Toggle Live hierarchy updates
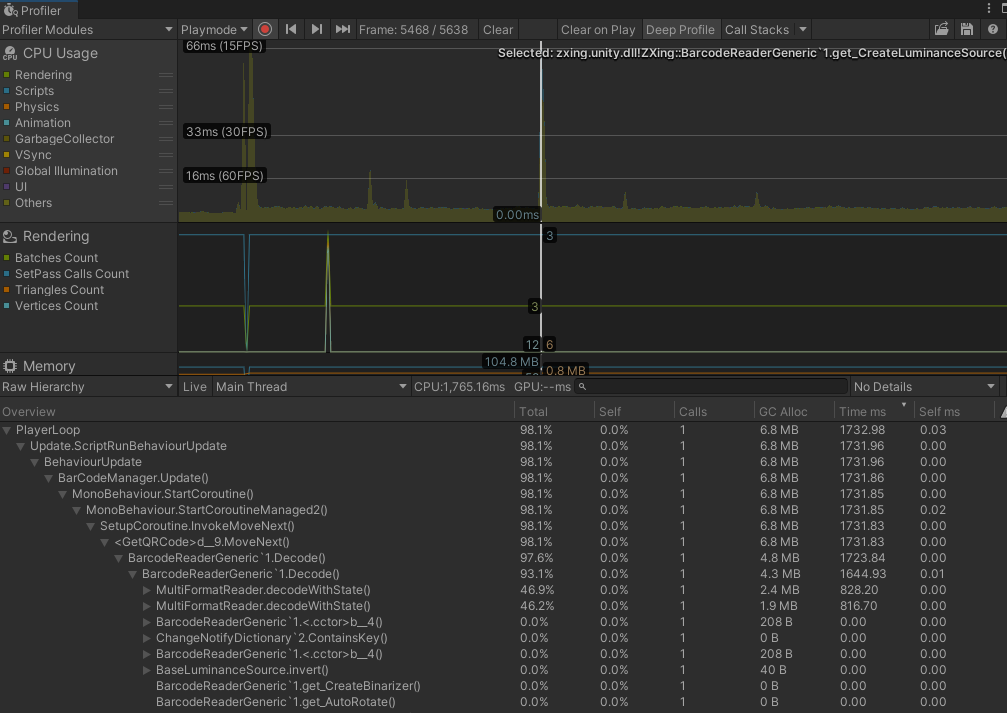This screenshot has height=713, width=1007. click(x=194, y=386)
